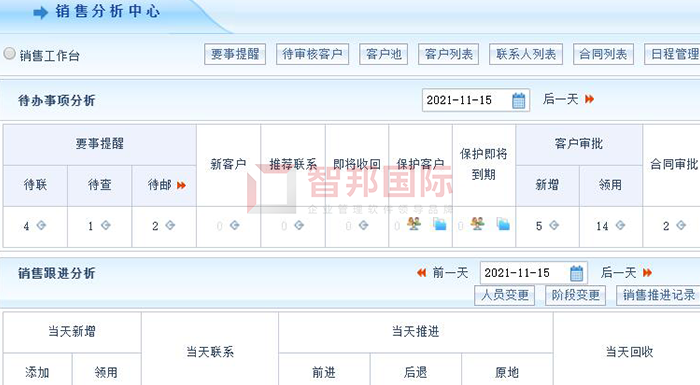Open the 要事提醒 tab button
The height and width of the screenshot is (385, 700).
[235, 54]
